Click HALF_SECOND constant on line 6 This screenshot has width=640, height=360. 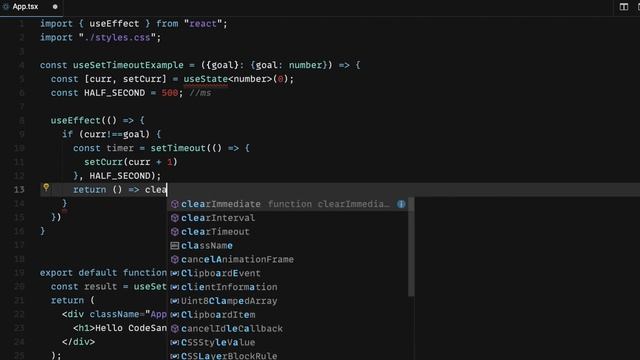coord(114,93)
